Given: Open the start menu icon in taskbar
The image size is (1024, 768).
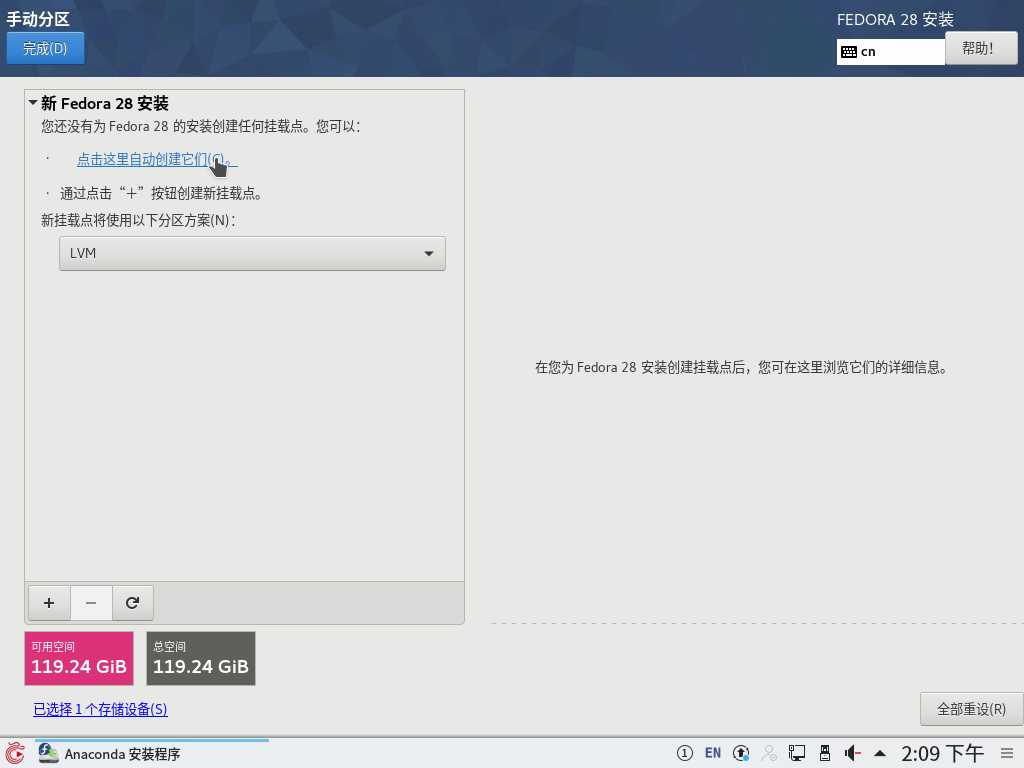Looking at the screenshot, I should 15,754.
